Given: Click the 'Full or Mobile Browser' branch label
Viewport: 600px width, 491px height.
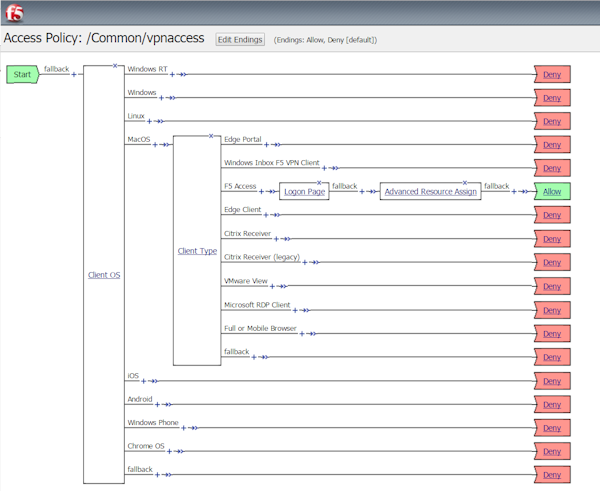Looking at the screenshot, I should click(x=260, y=328).
